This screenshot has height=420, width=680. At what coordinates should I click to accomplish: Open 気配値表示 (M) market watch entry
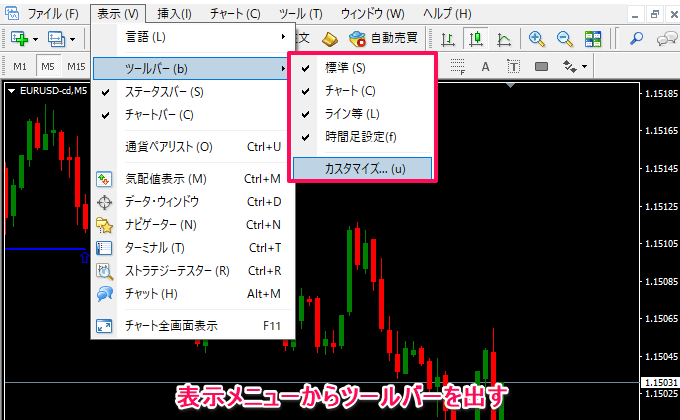pyautogui.click(x=192, y=179)
